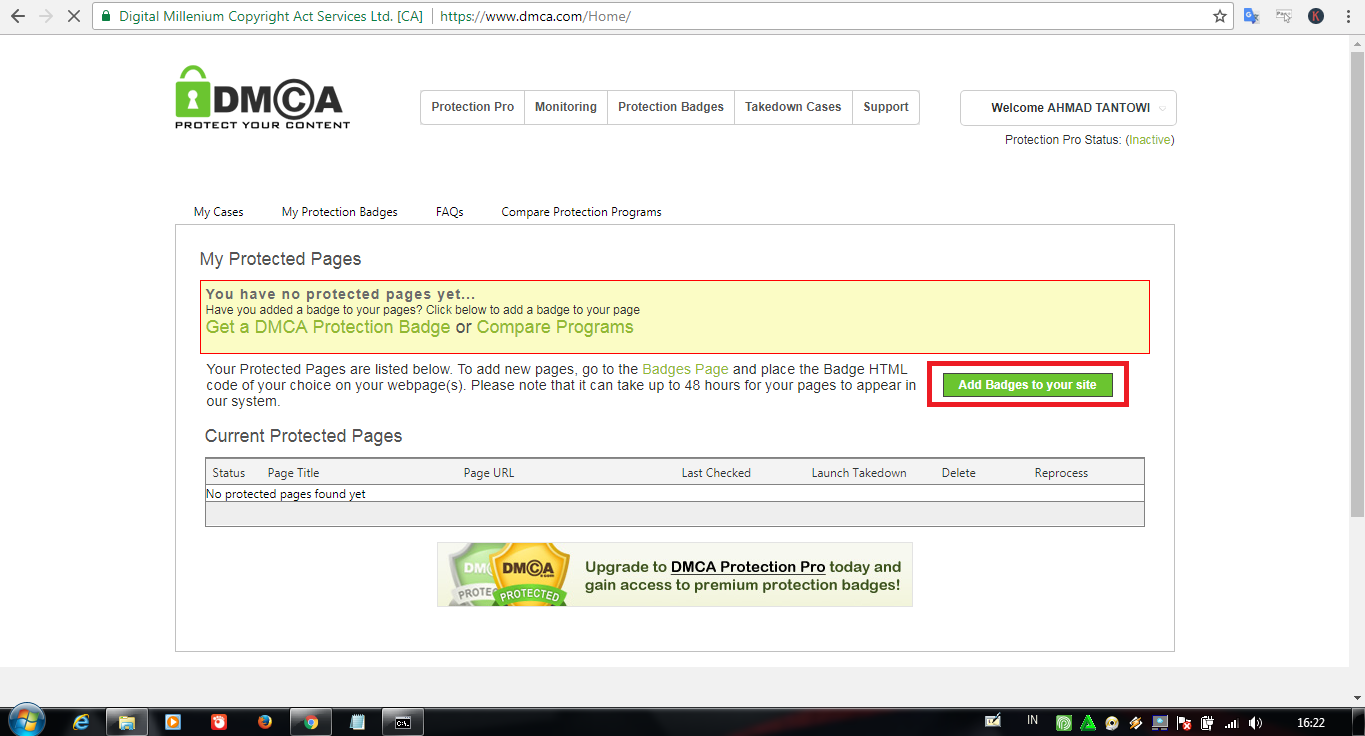Click No protected pages found yet text

(x=286, y=494)
